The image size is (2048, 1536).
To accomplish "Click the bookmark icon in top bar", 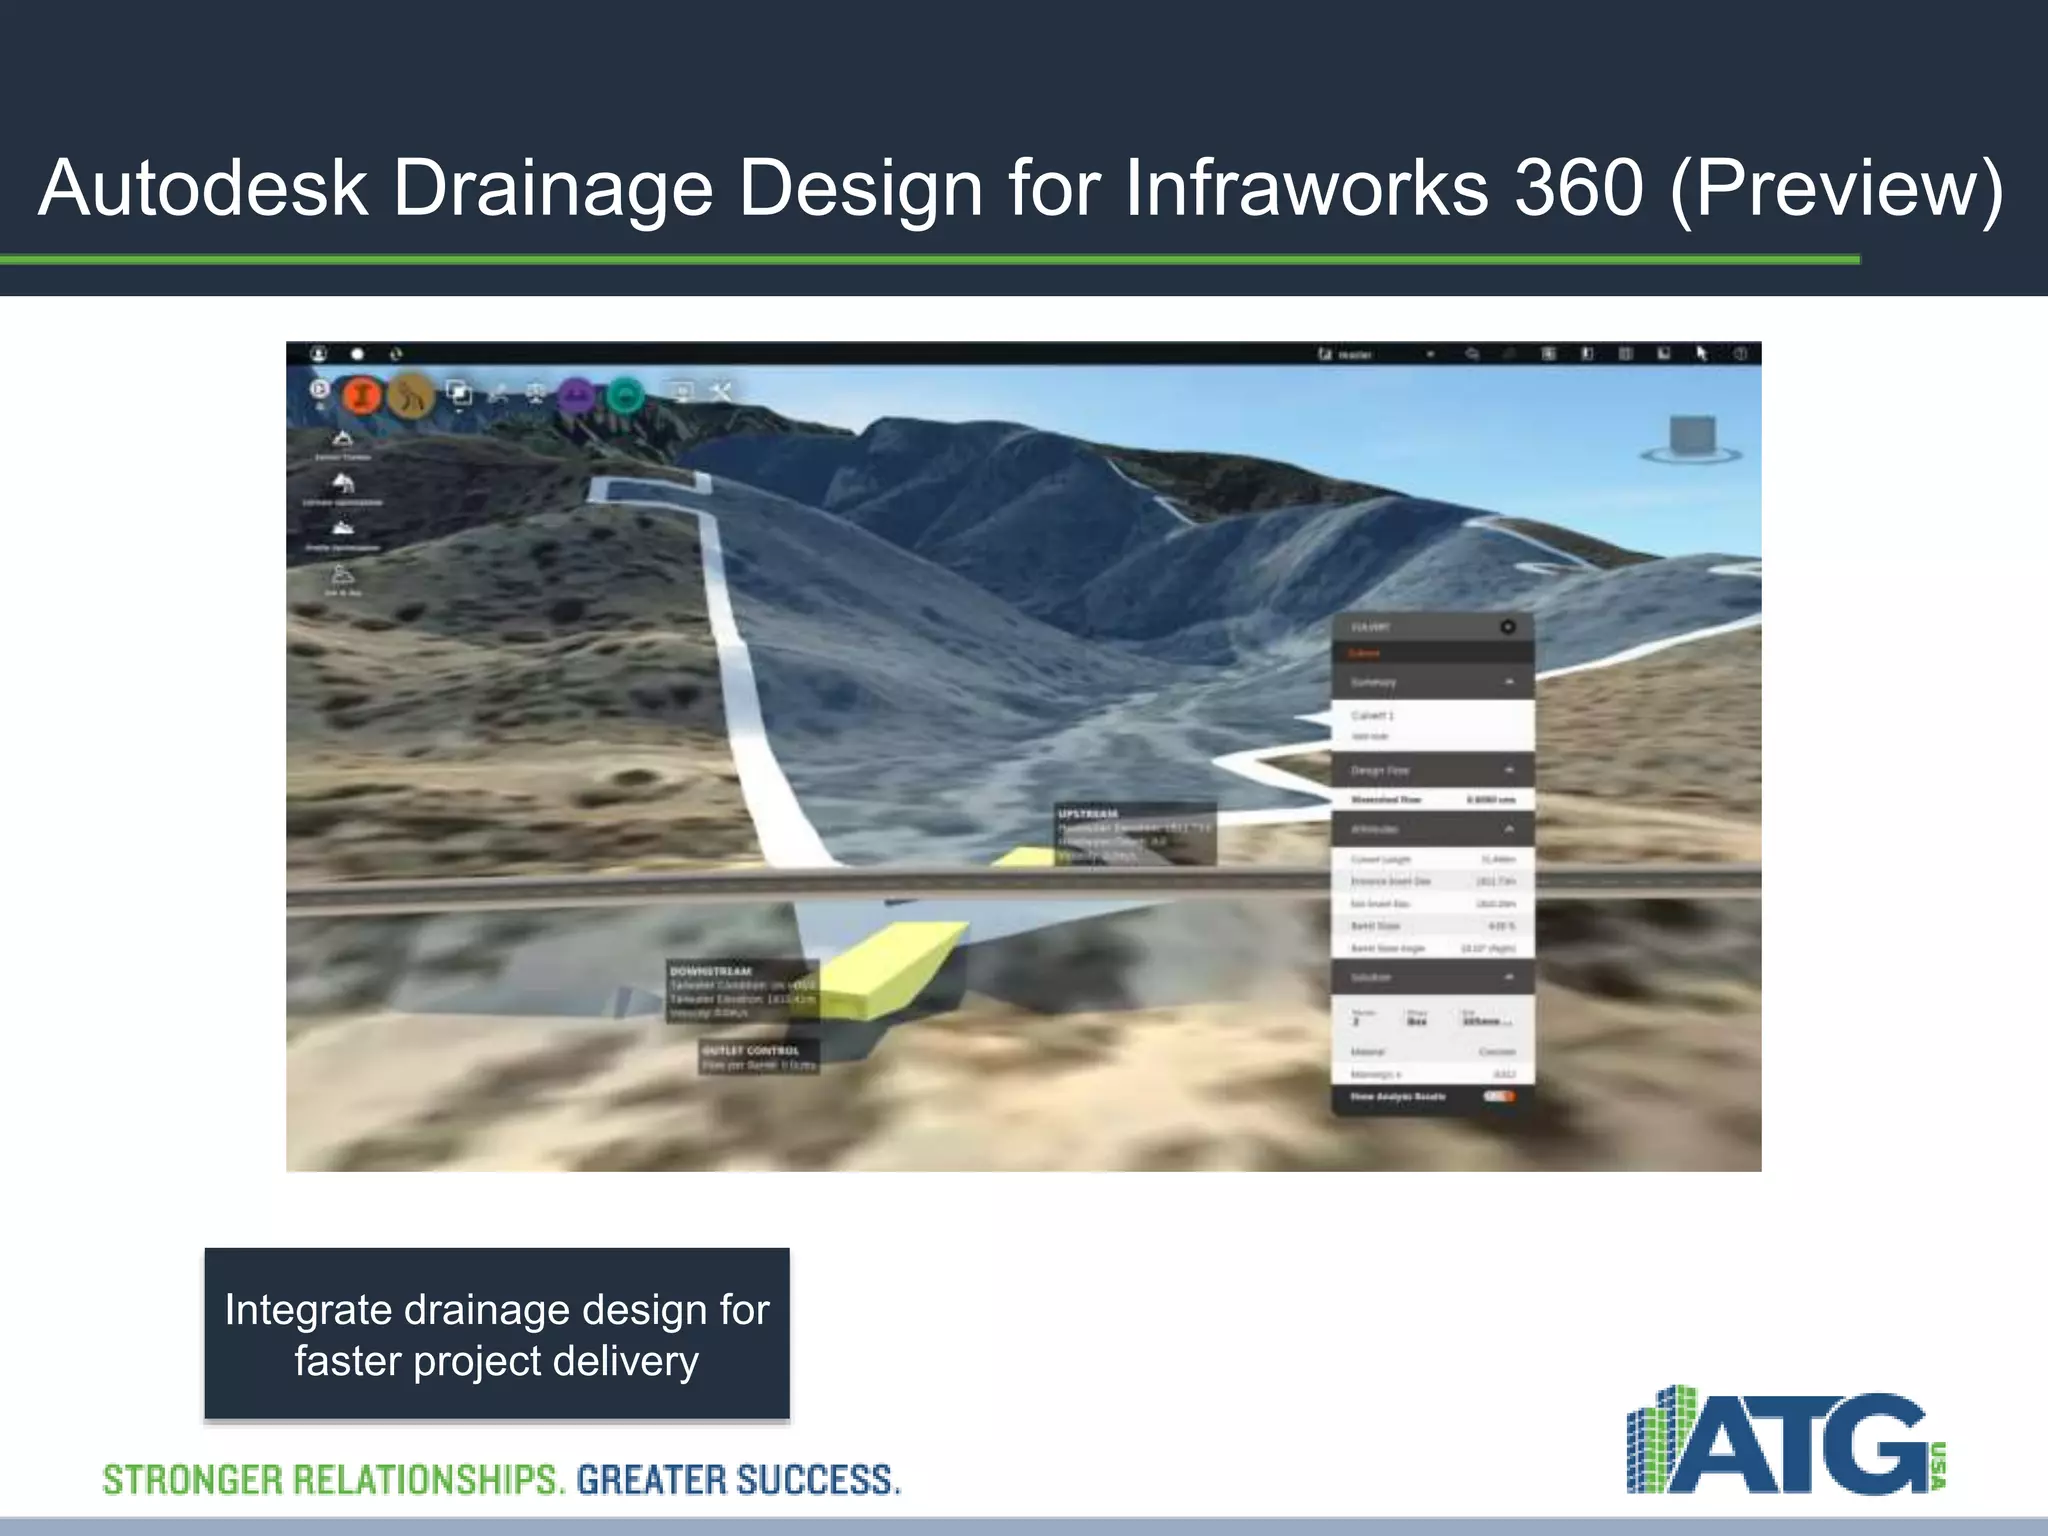I will (x=1587, y=354).
